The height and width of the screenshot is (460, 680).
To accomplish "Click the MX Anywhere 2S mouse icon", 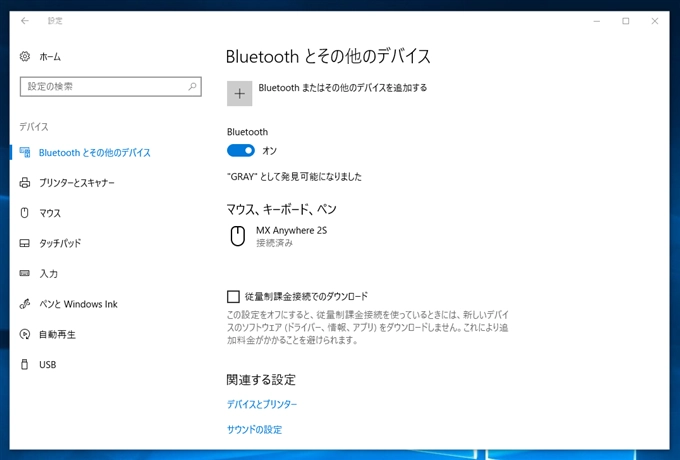I will pos(238,236).
